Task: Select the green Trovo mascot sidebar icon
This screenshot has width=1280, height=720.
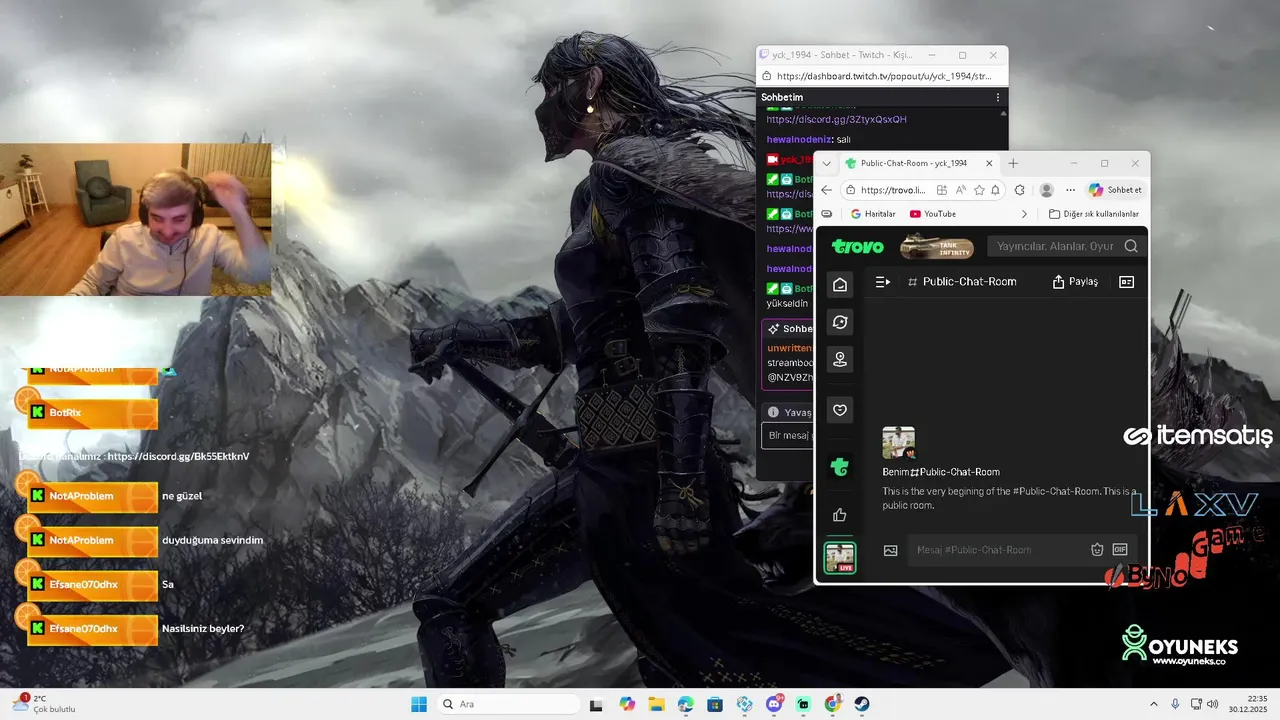Action: pos(840,466)
